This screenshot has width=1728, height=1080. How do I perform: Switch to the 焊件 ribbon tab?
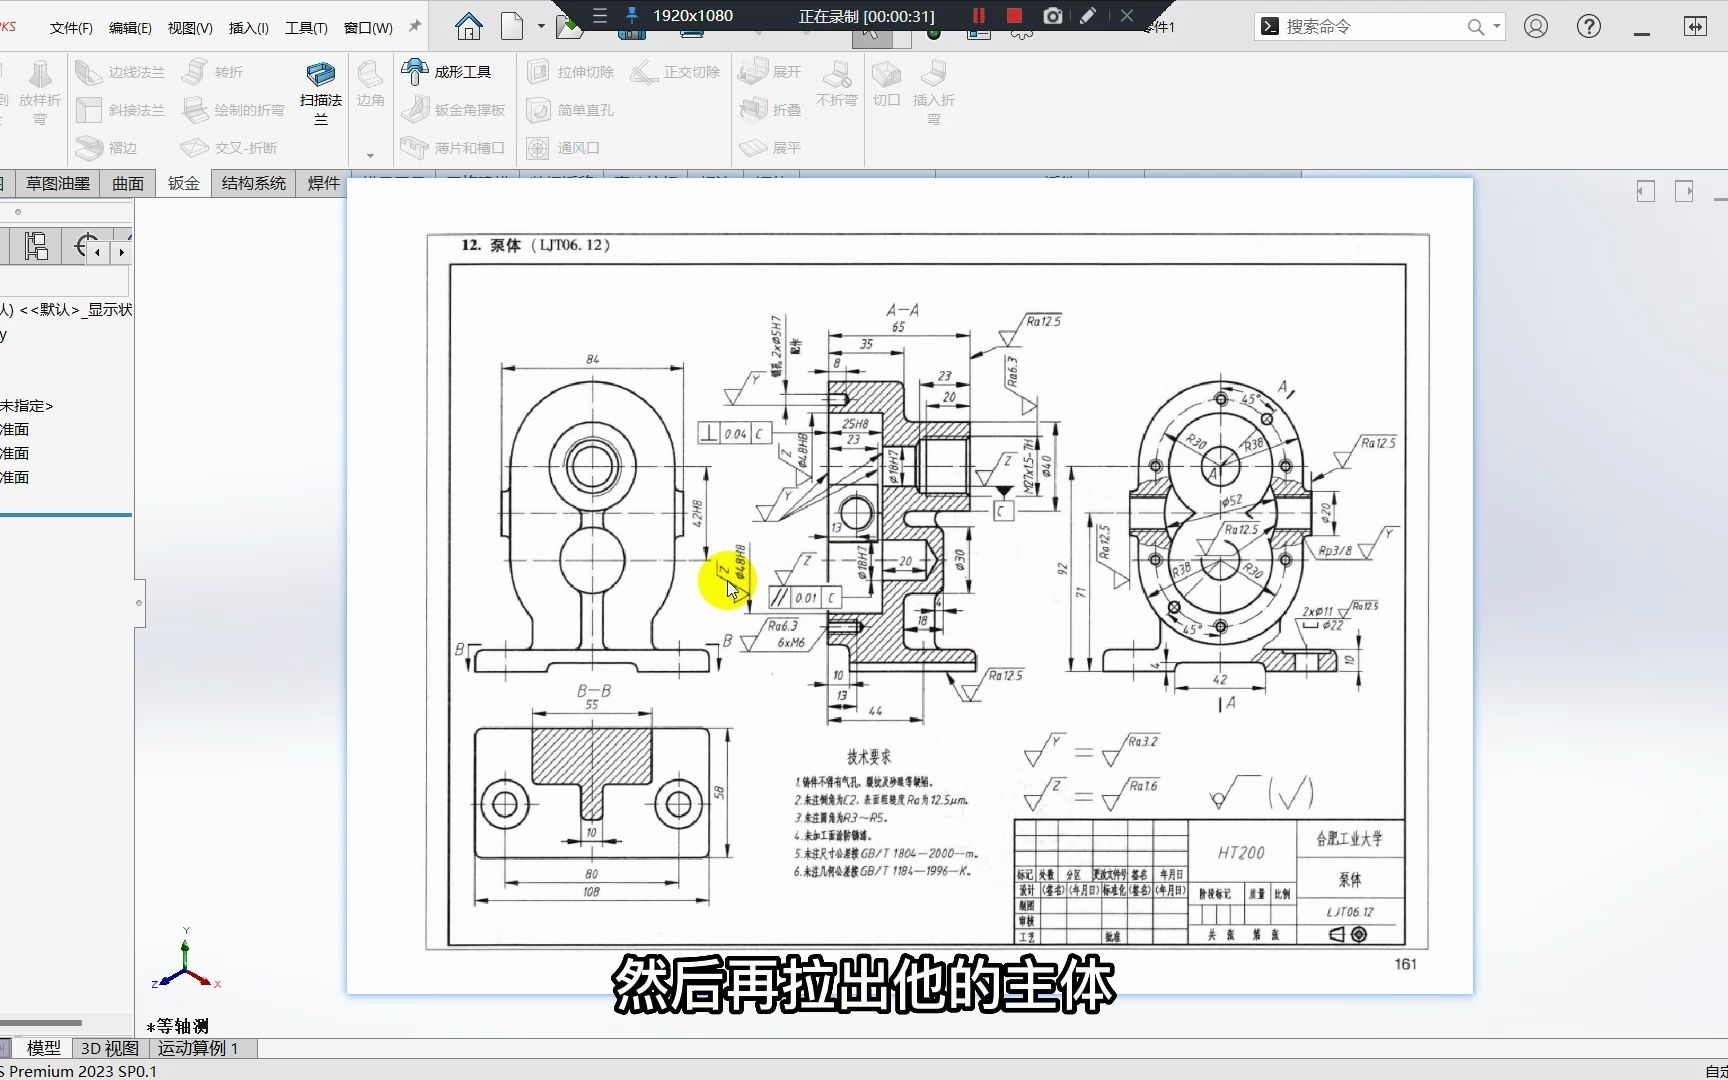tap(323, 183)
